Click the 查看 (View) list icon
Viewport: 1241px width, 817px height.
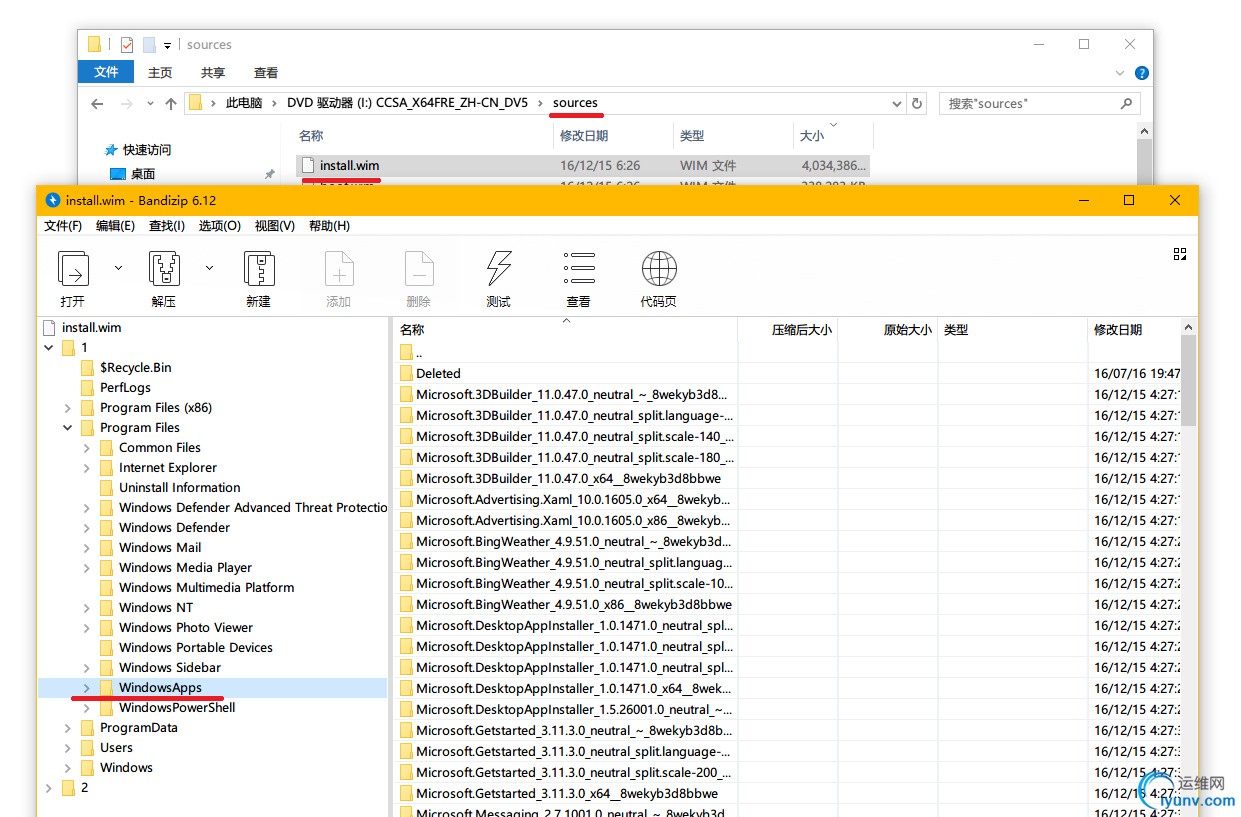pyautogui.click(x=579, y=268)
